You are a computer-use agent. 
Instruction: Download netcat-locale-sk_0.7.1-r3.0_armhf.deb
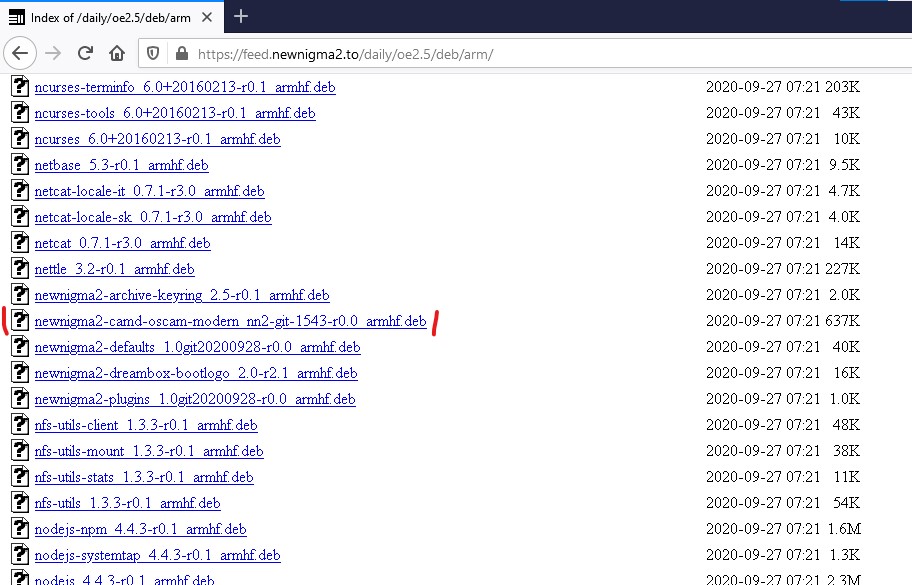153,217
